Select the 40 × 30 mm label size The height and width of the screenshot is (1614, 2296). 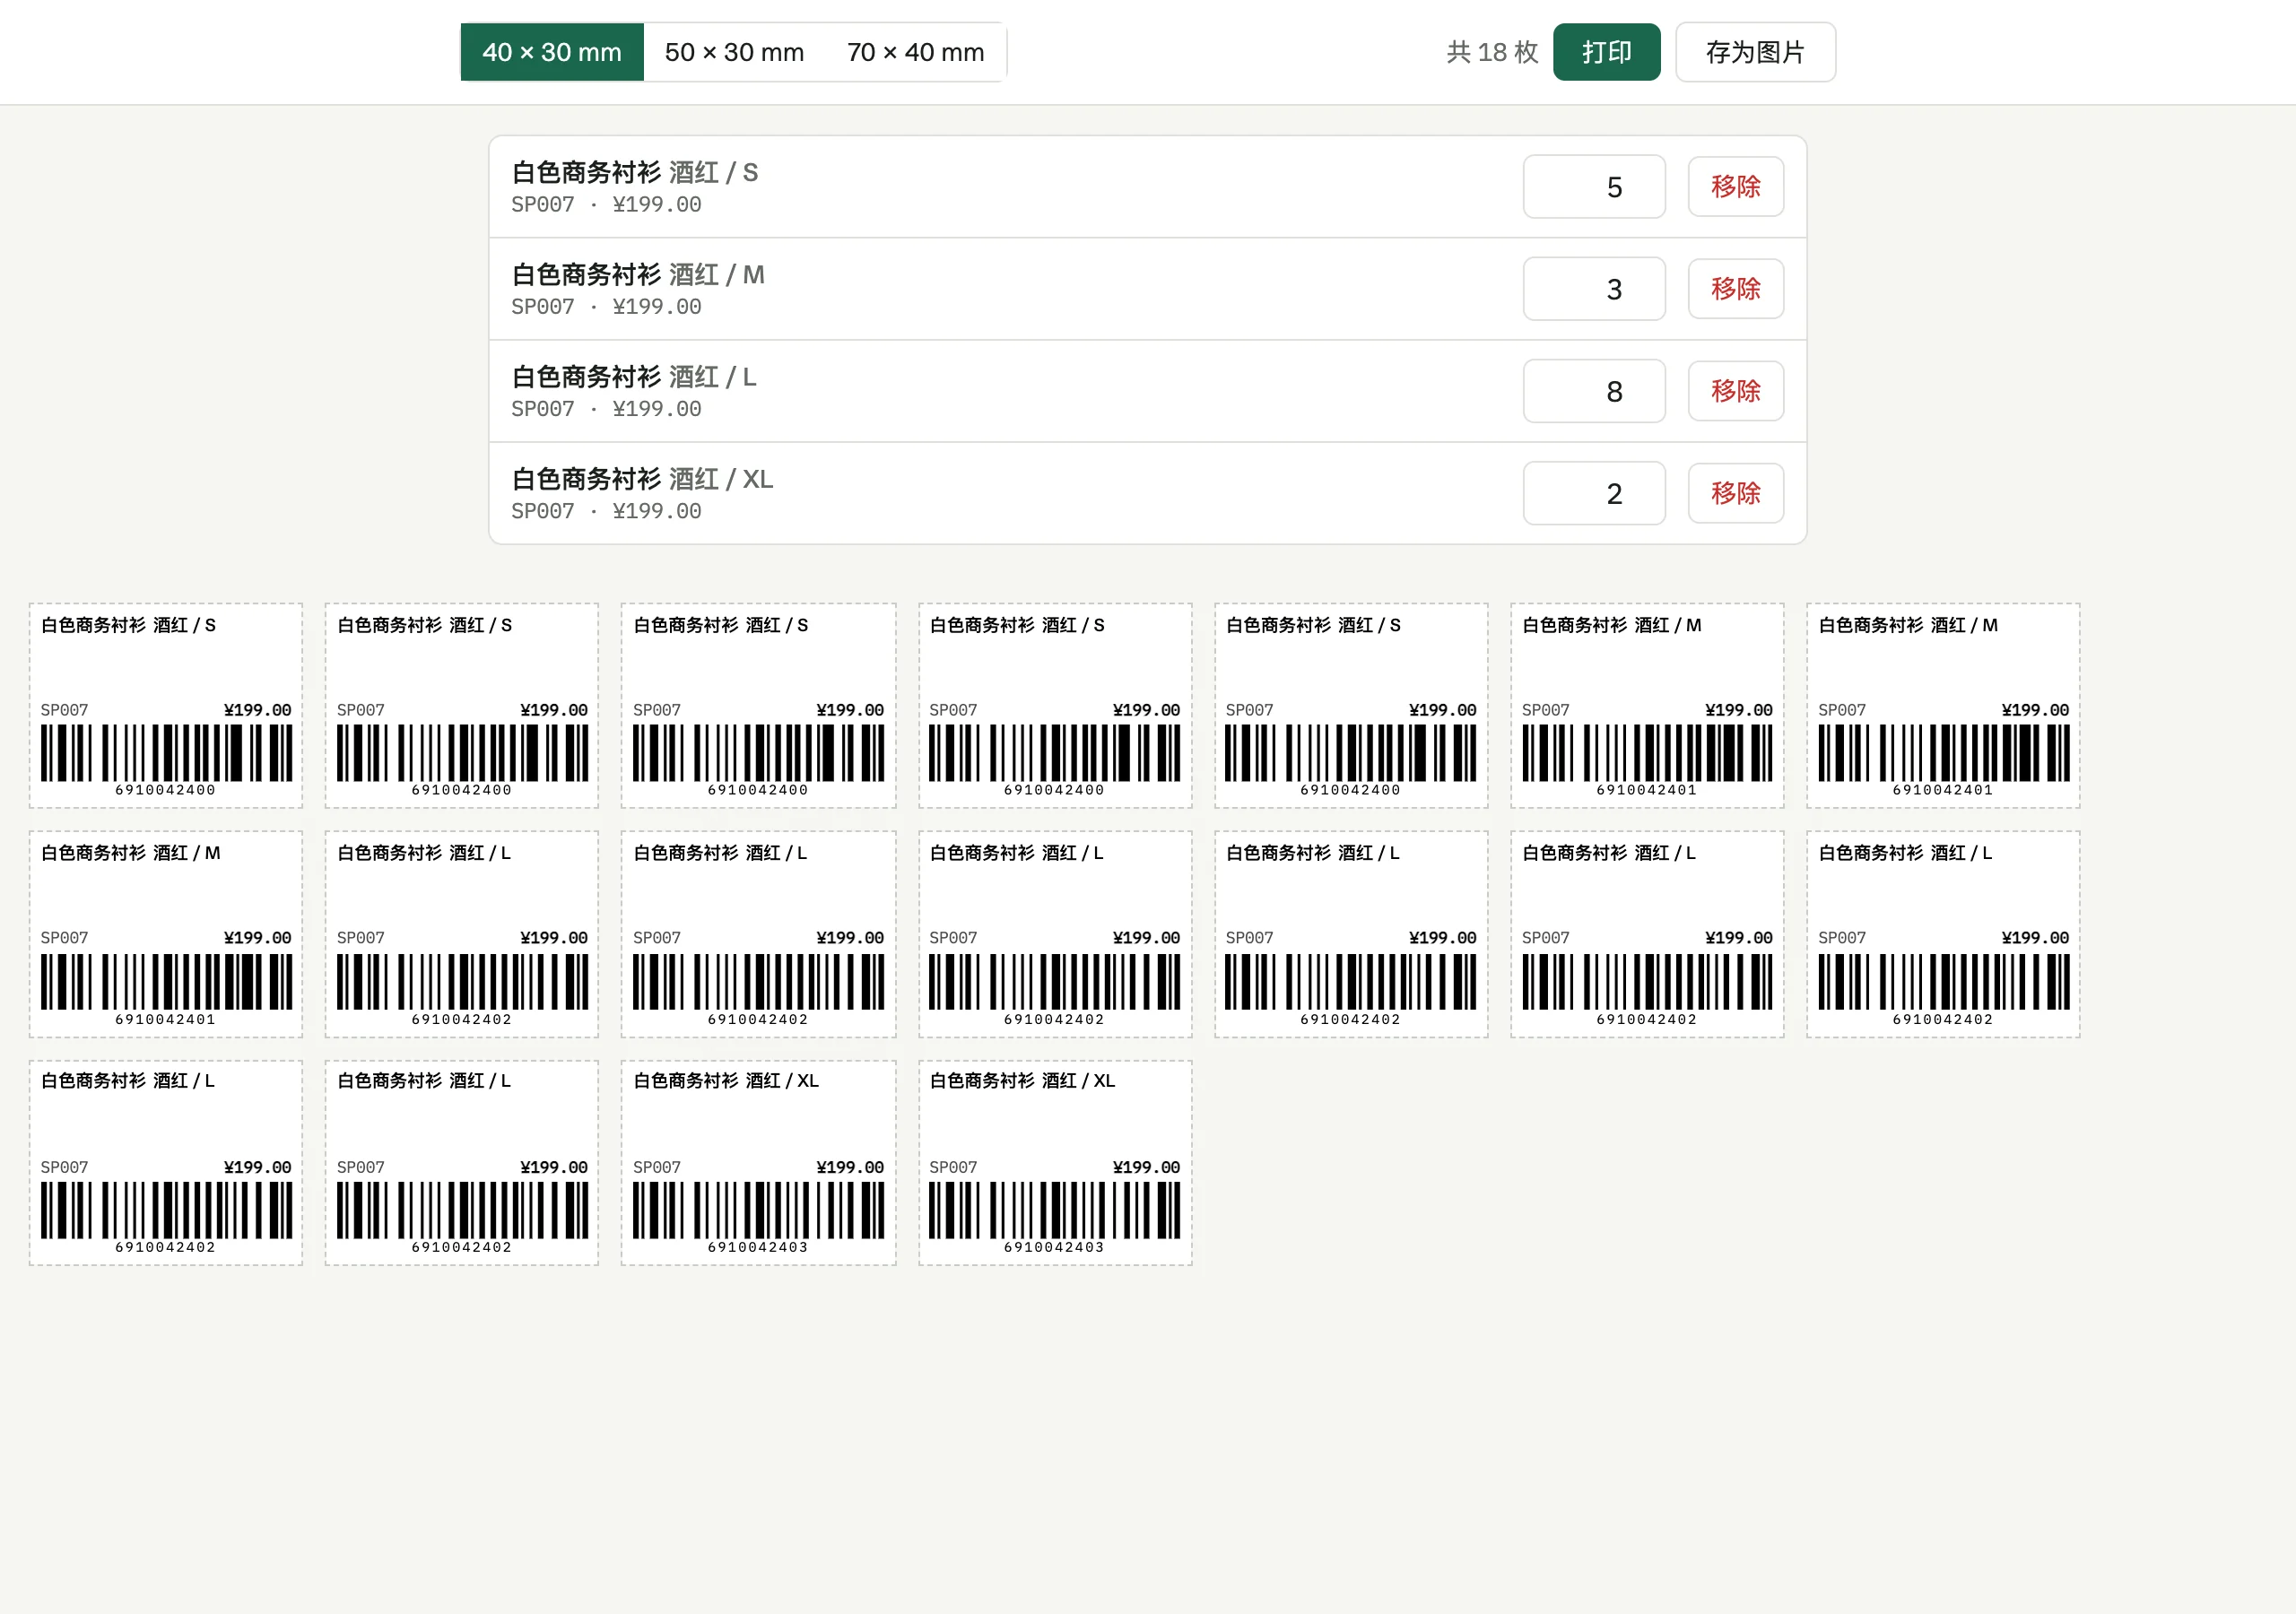(552, 52)
